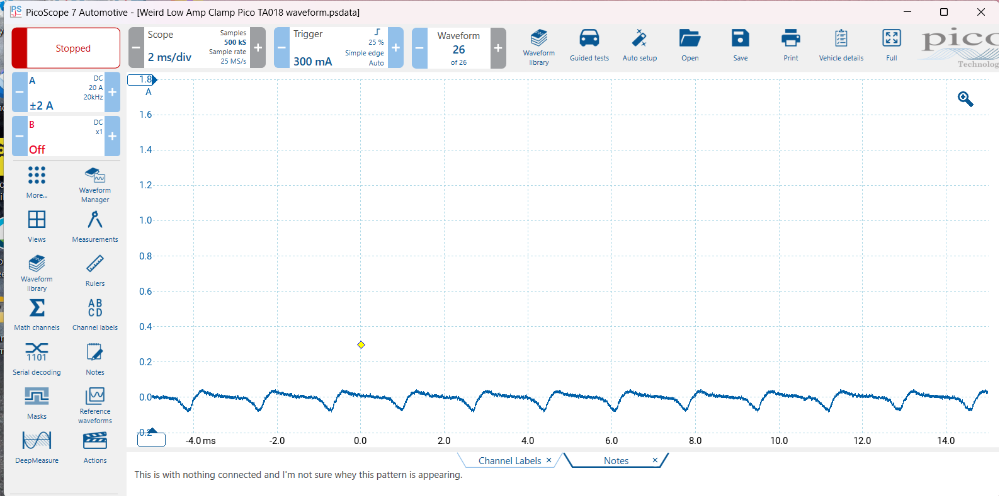Screen dimensions: 999x496
Task: Go to previous waveform buffer
Action: point(420,48)
